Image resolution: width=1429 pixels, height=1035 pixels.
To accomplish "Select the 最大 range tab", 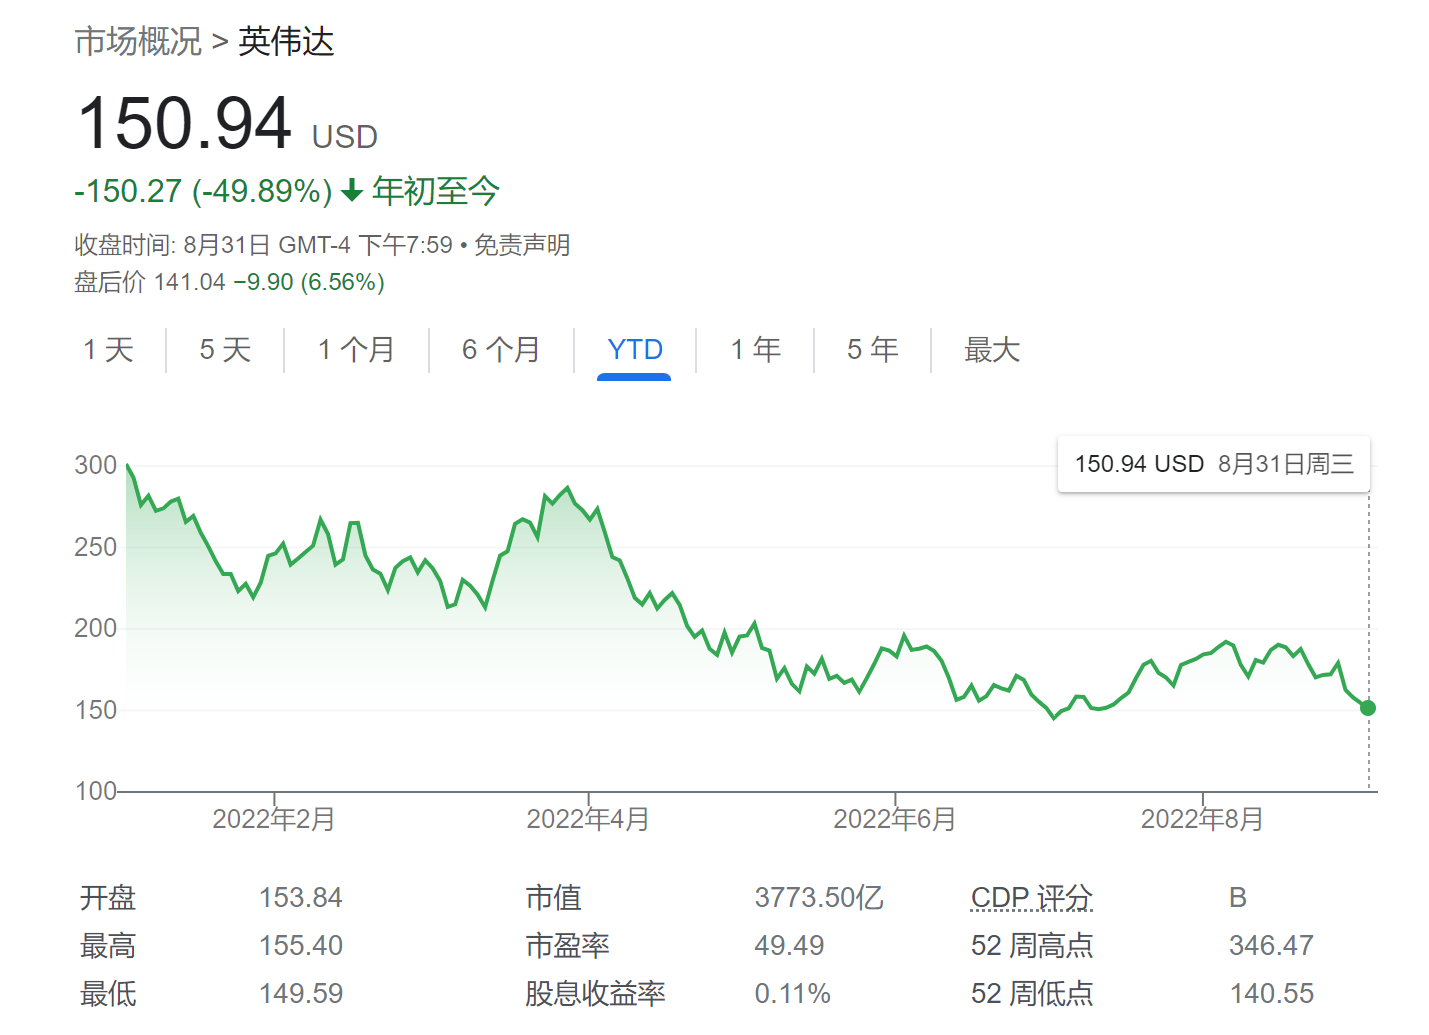I will coord(992,350).
